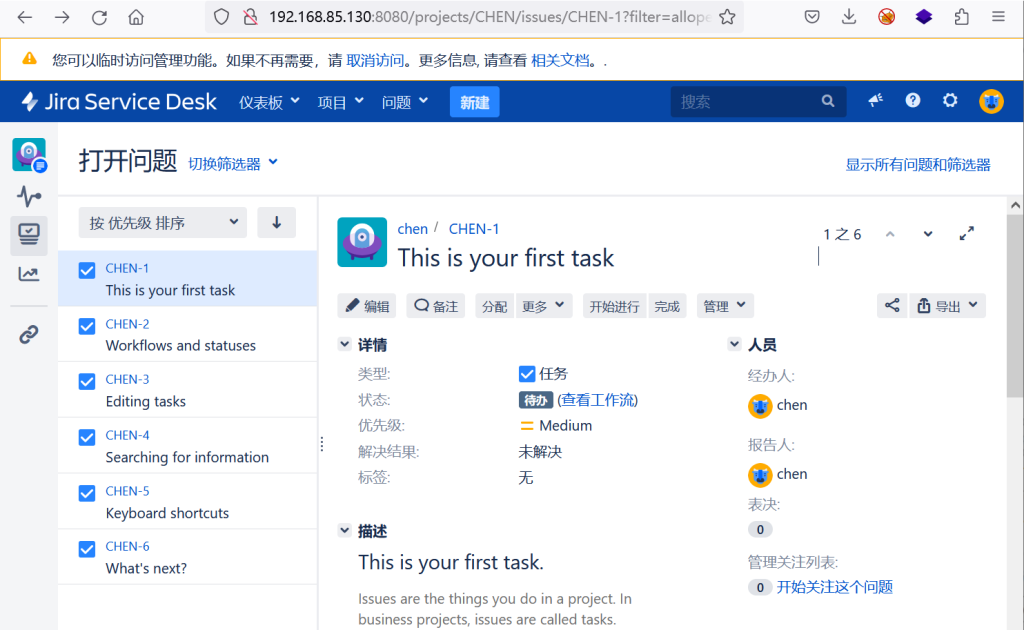
Task: Click the 备注 comment button
Action: pos(436,306)
